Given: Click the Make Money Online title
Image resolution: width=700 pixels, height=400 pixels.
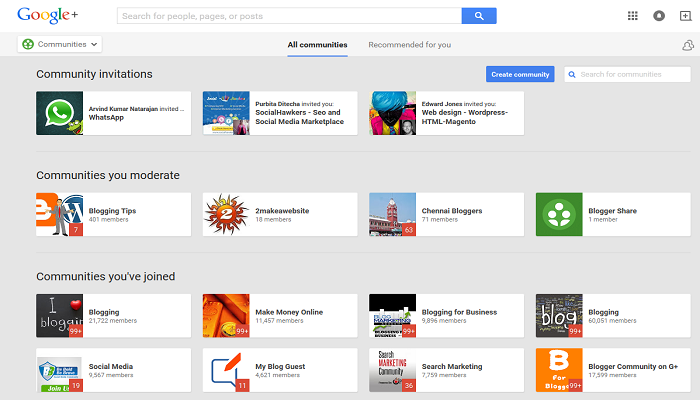Looking at the screenshot, I should pyautogui.click(x=289, y=312).
